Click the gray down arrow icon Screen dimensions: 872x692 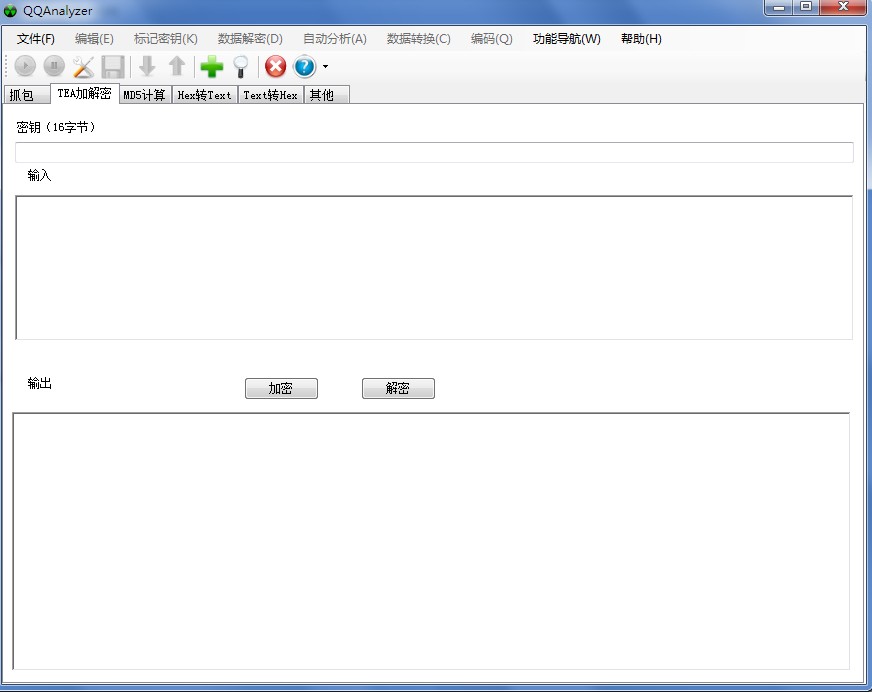pyautogui.click(x=147, y=67)
